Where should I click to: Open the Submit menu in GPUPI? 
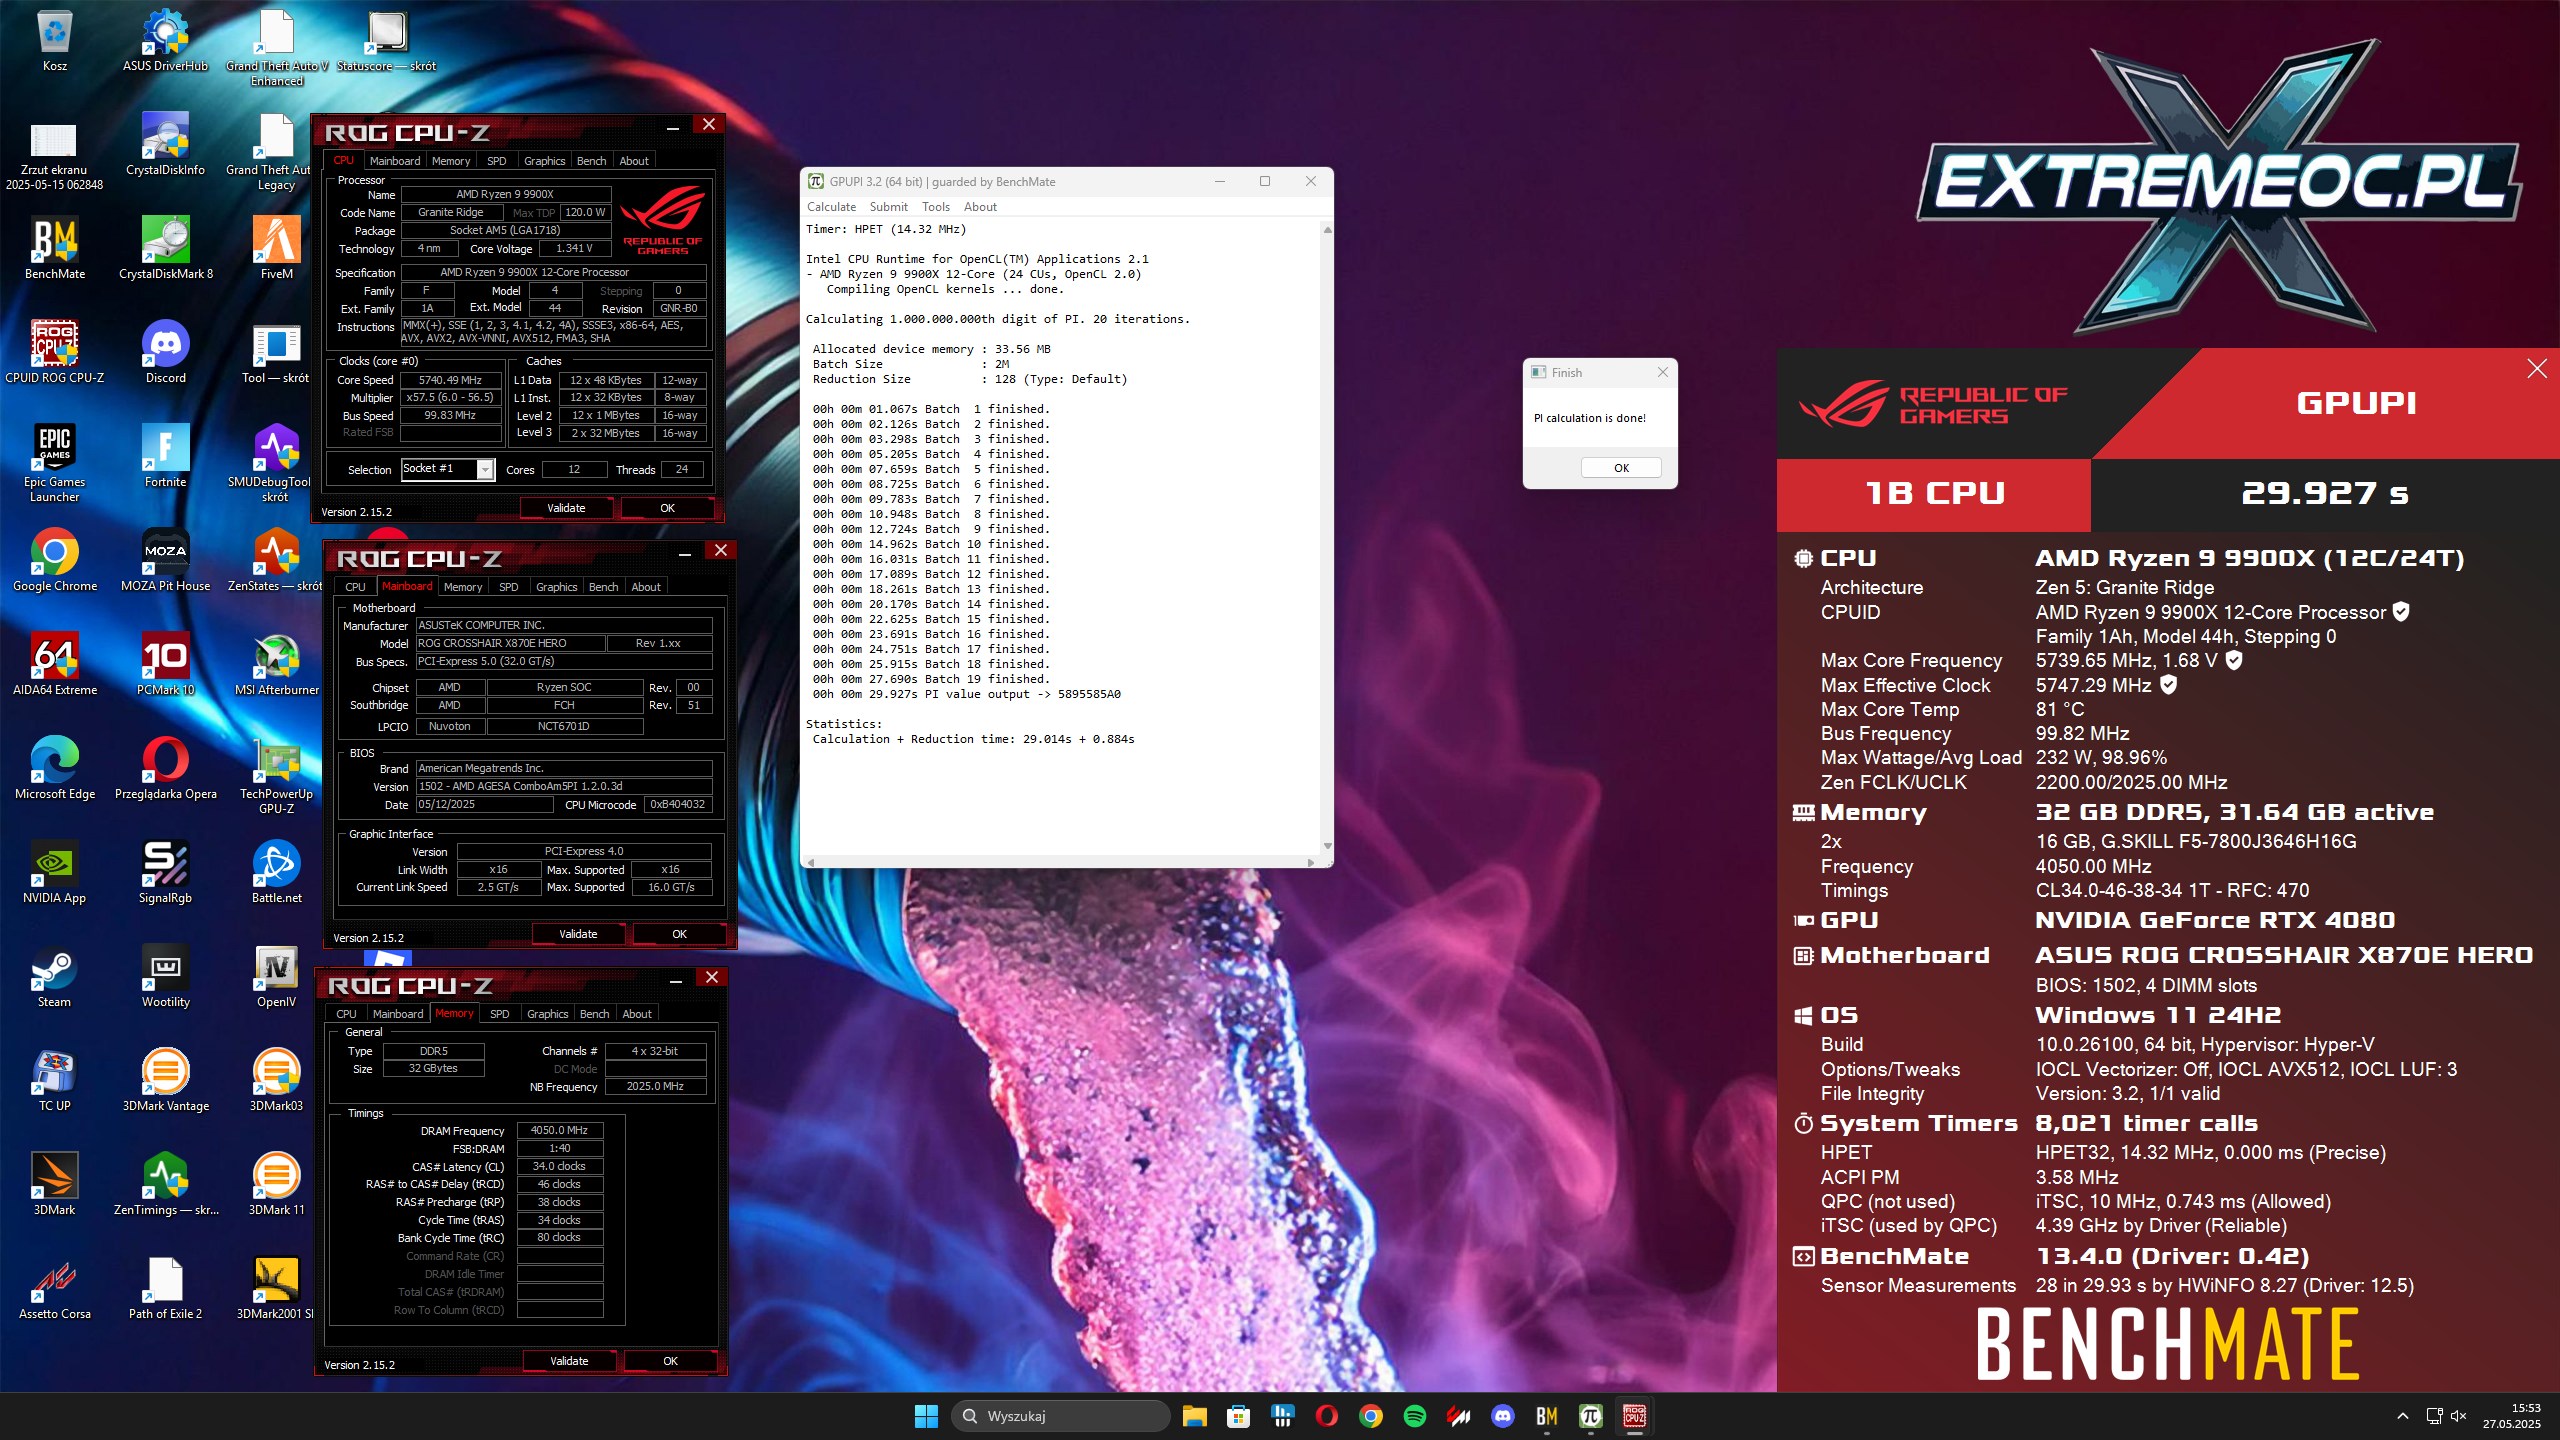pos(888,207)
